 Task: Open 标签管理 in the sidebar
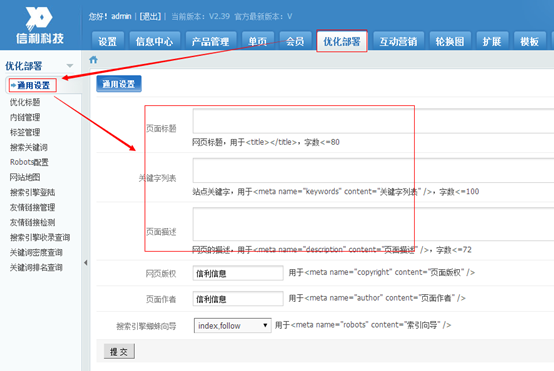click(25, 132)
